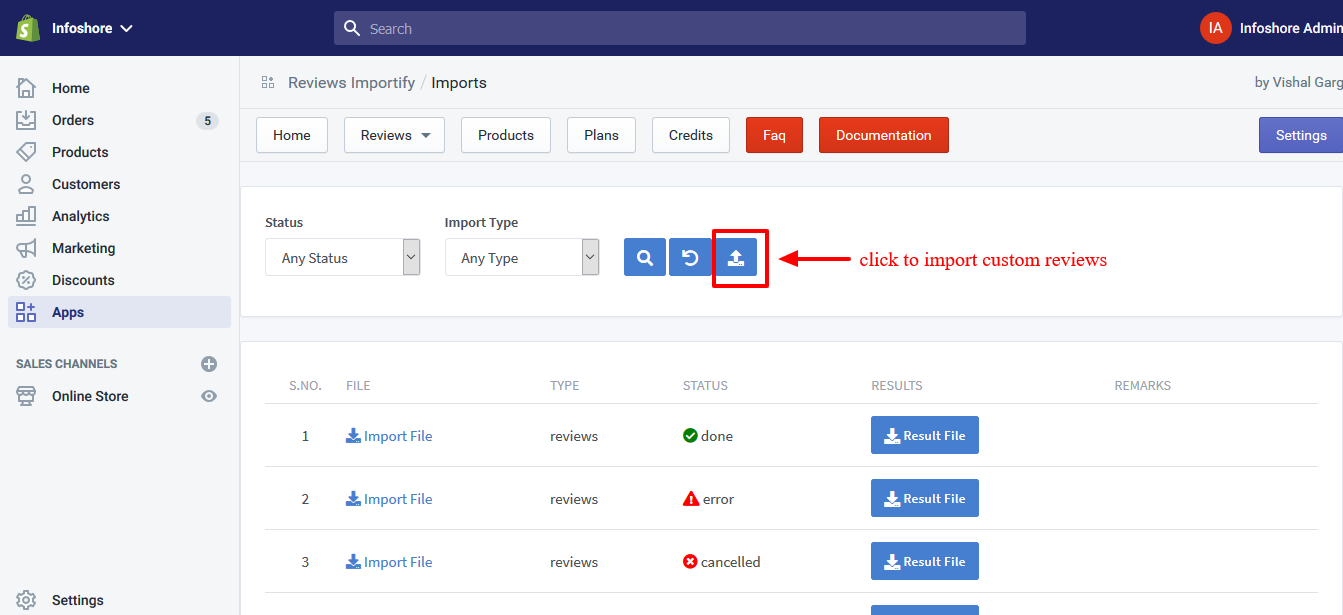The image size is (1343, 615).
Task: Click the by Vishal Garg text
Action: tap(1298, 83)
